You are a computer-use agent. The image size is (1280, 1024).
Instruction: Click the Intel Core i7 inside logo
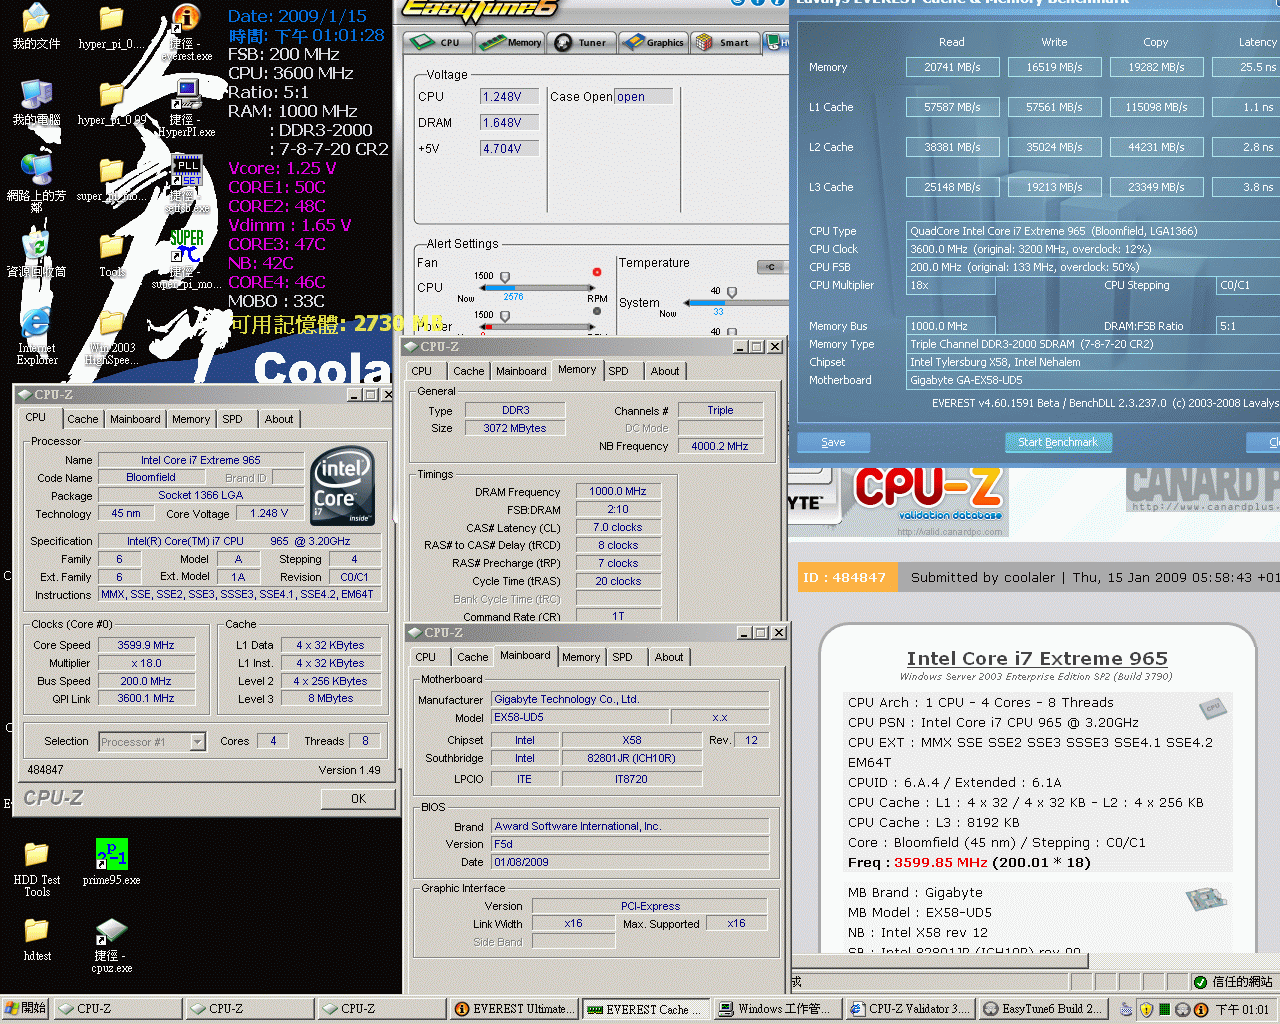tap(343, 485)
